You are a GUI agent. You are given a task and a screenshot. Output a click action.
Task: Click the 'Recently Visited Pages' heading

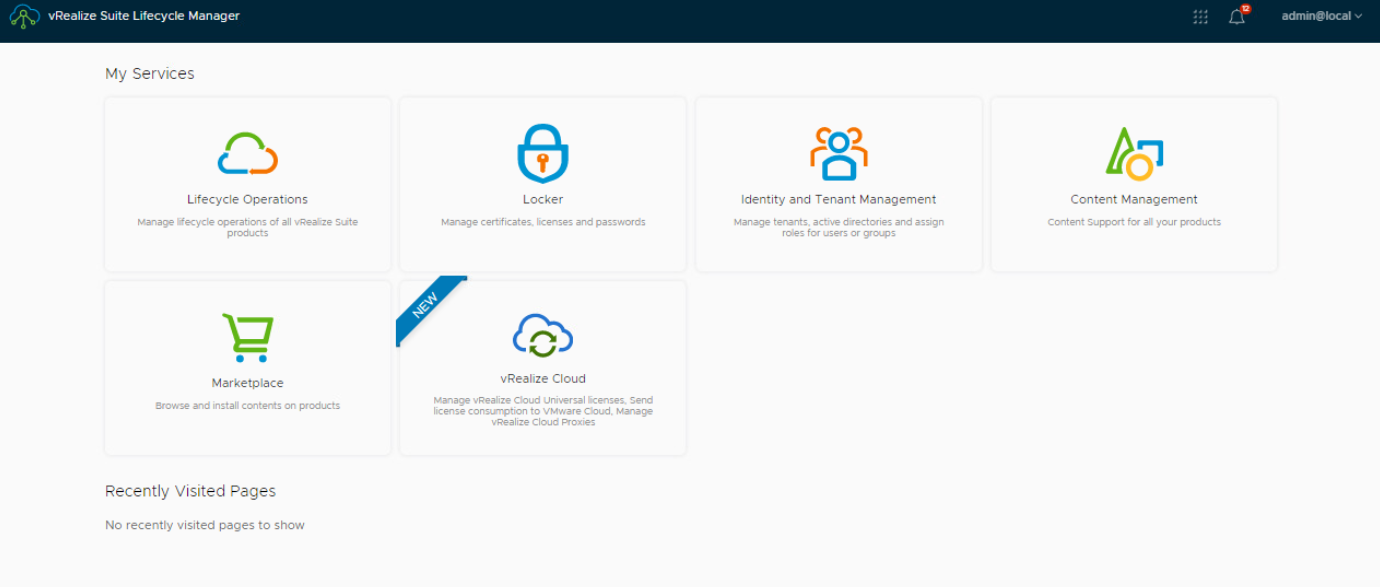(x=190, y=491)
